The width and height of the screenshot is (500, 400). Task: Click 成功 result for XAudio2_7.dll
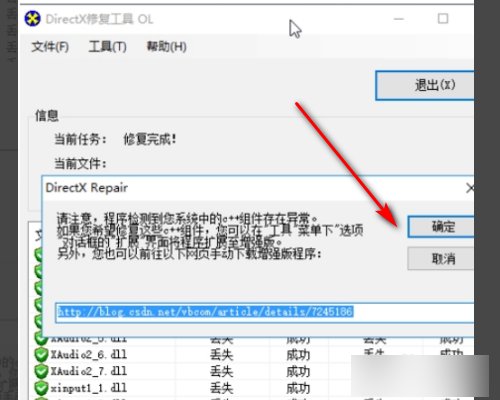298,371
